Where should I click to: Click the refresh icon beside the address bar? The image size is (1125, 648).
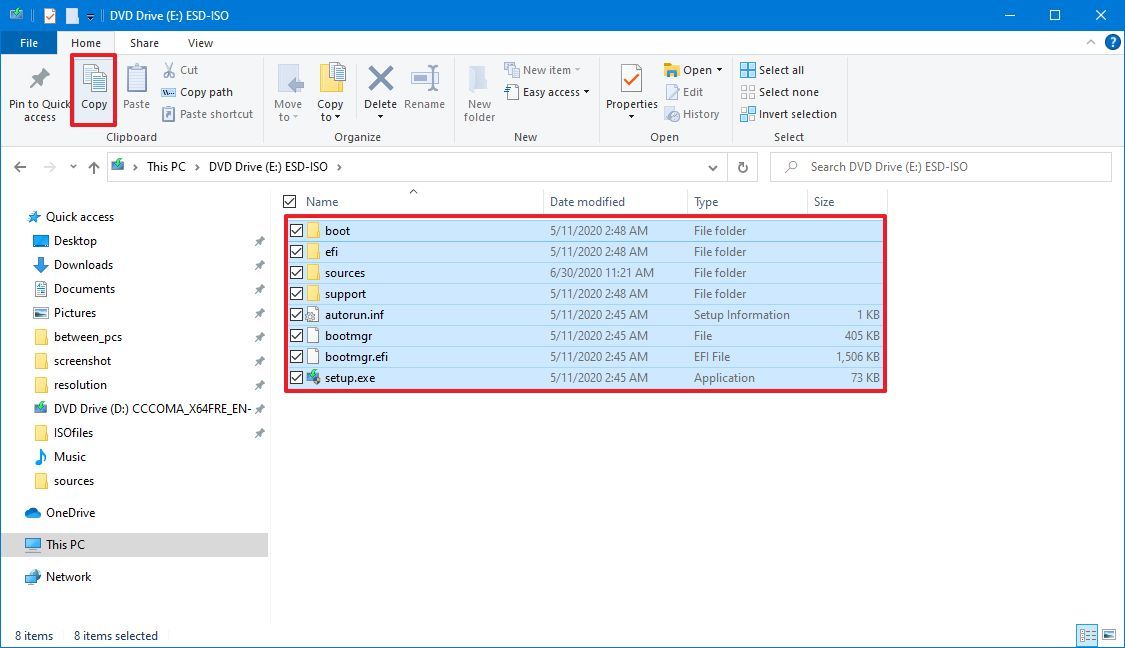[742, 167]
